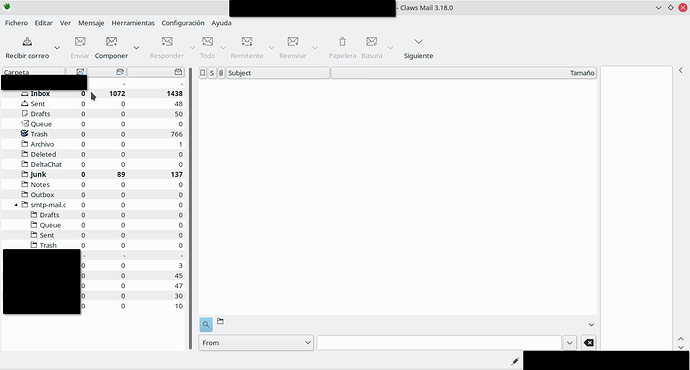690x370 pixels.
Task: Open the Fichero menu
Action: coord(16,23)
